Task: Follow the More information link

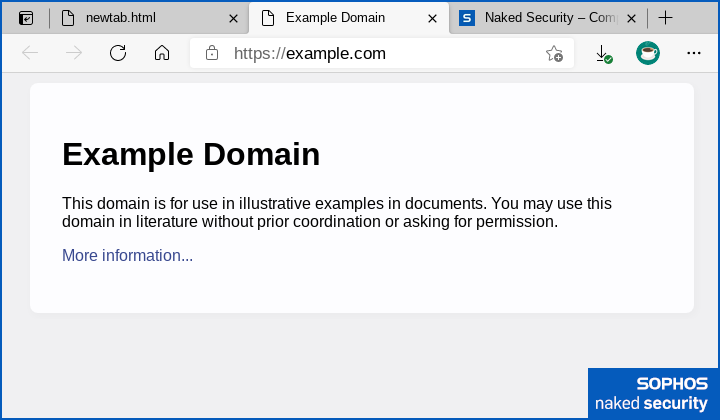Action: point(127,256)
